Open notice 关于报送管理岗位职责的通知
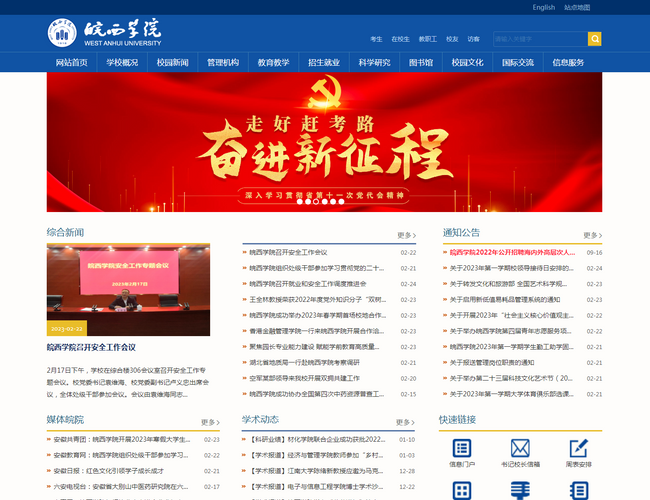 point(492,363)
